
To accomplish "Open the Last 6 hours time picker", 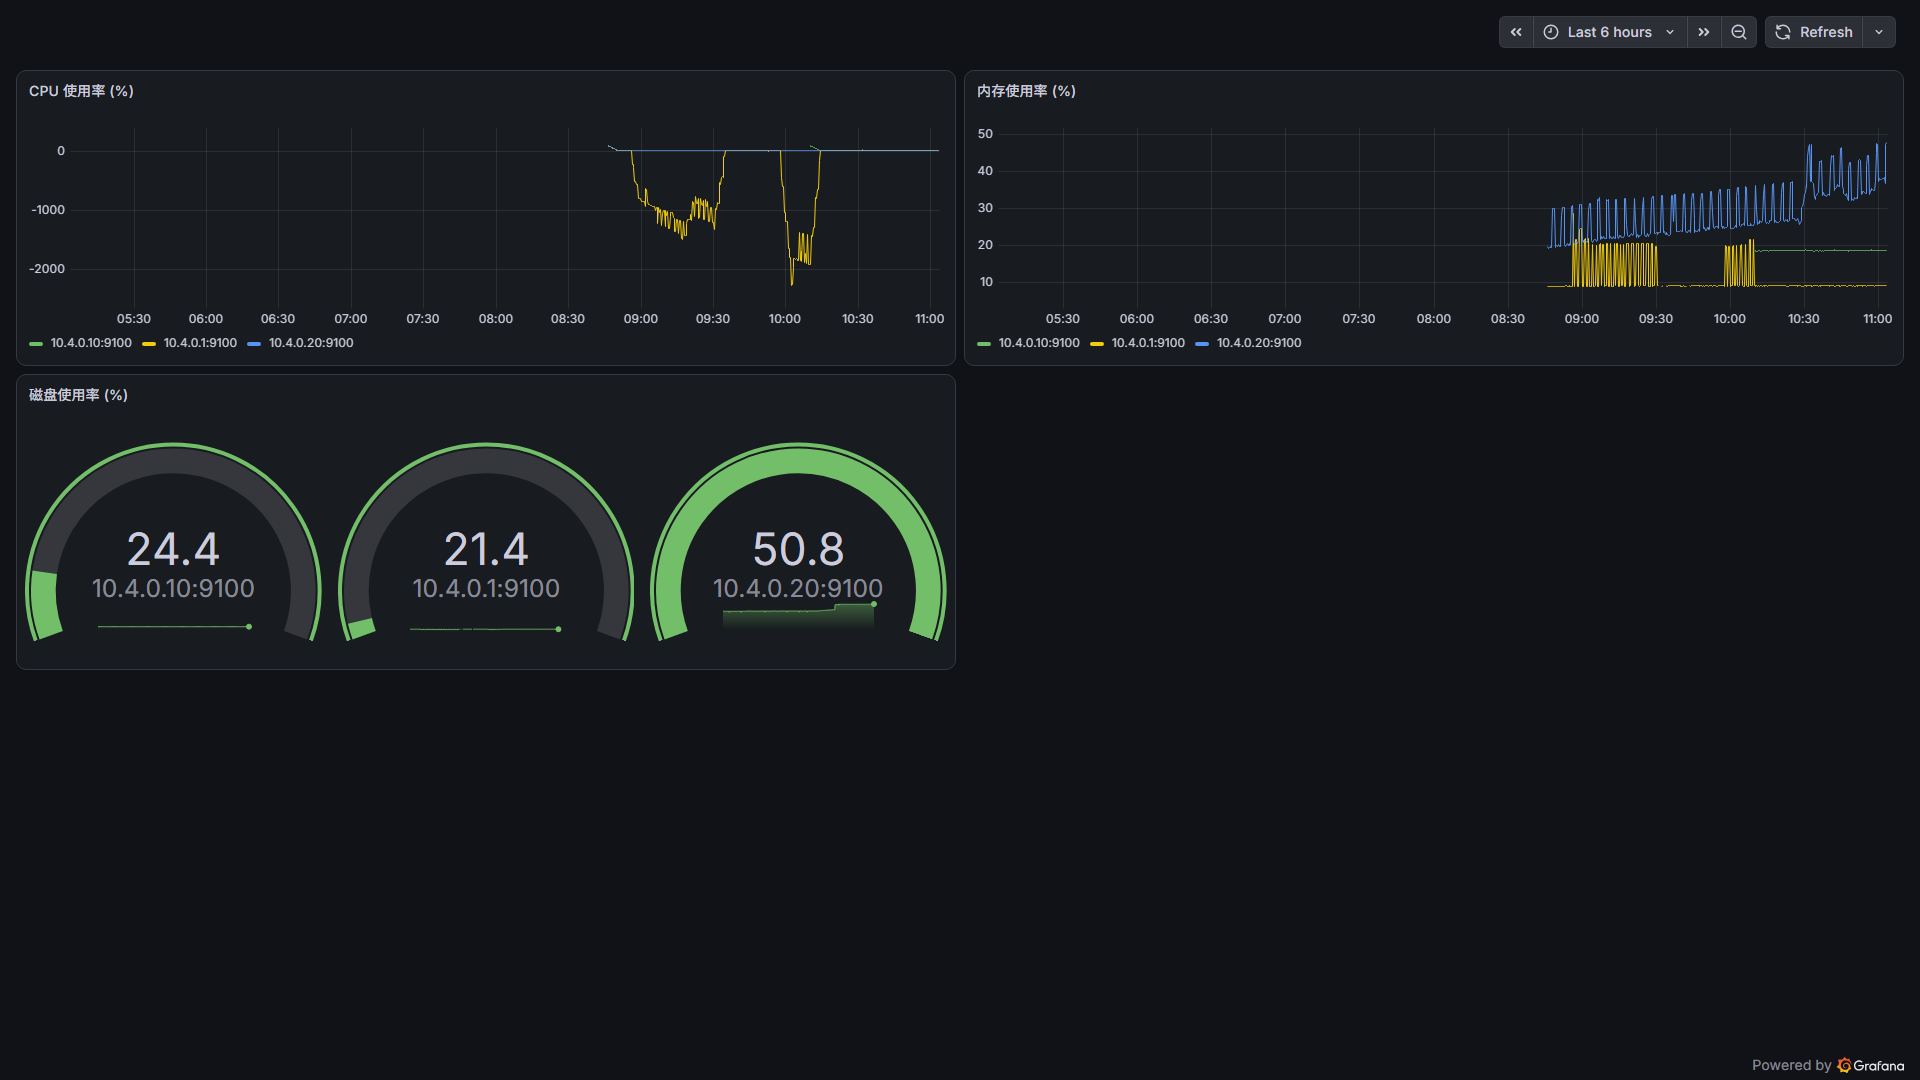I will 1610,32.
